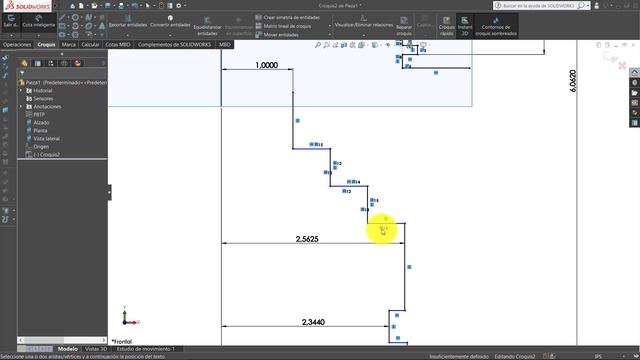The image size is (640, 360).
Task: Click Croquis rápido tool
Action: coord(447,26)
